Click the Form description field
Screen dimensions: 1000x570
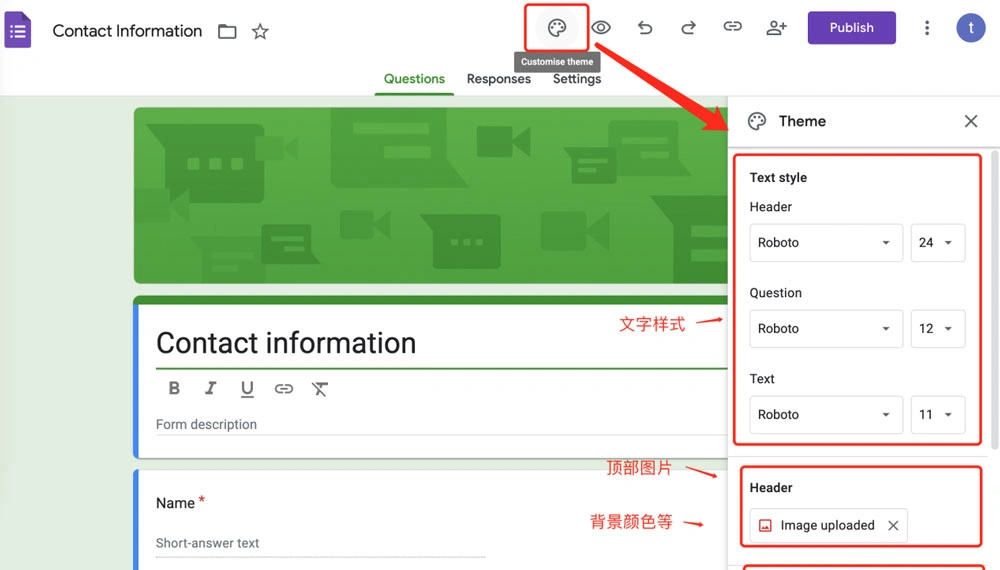[400, 424]
